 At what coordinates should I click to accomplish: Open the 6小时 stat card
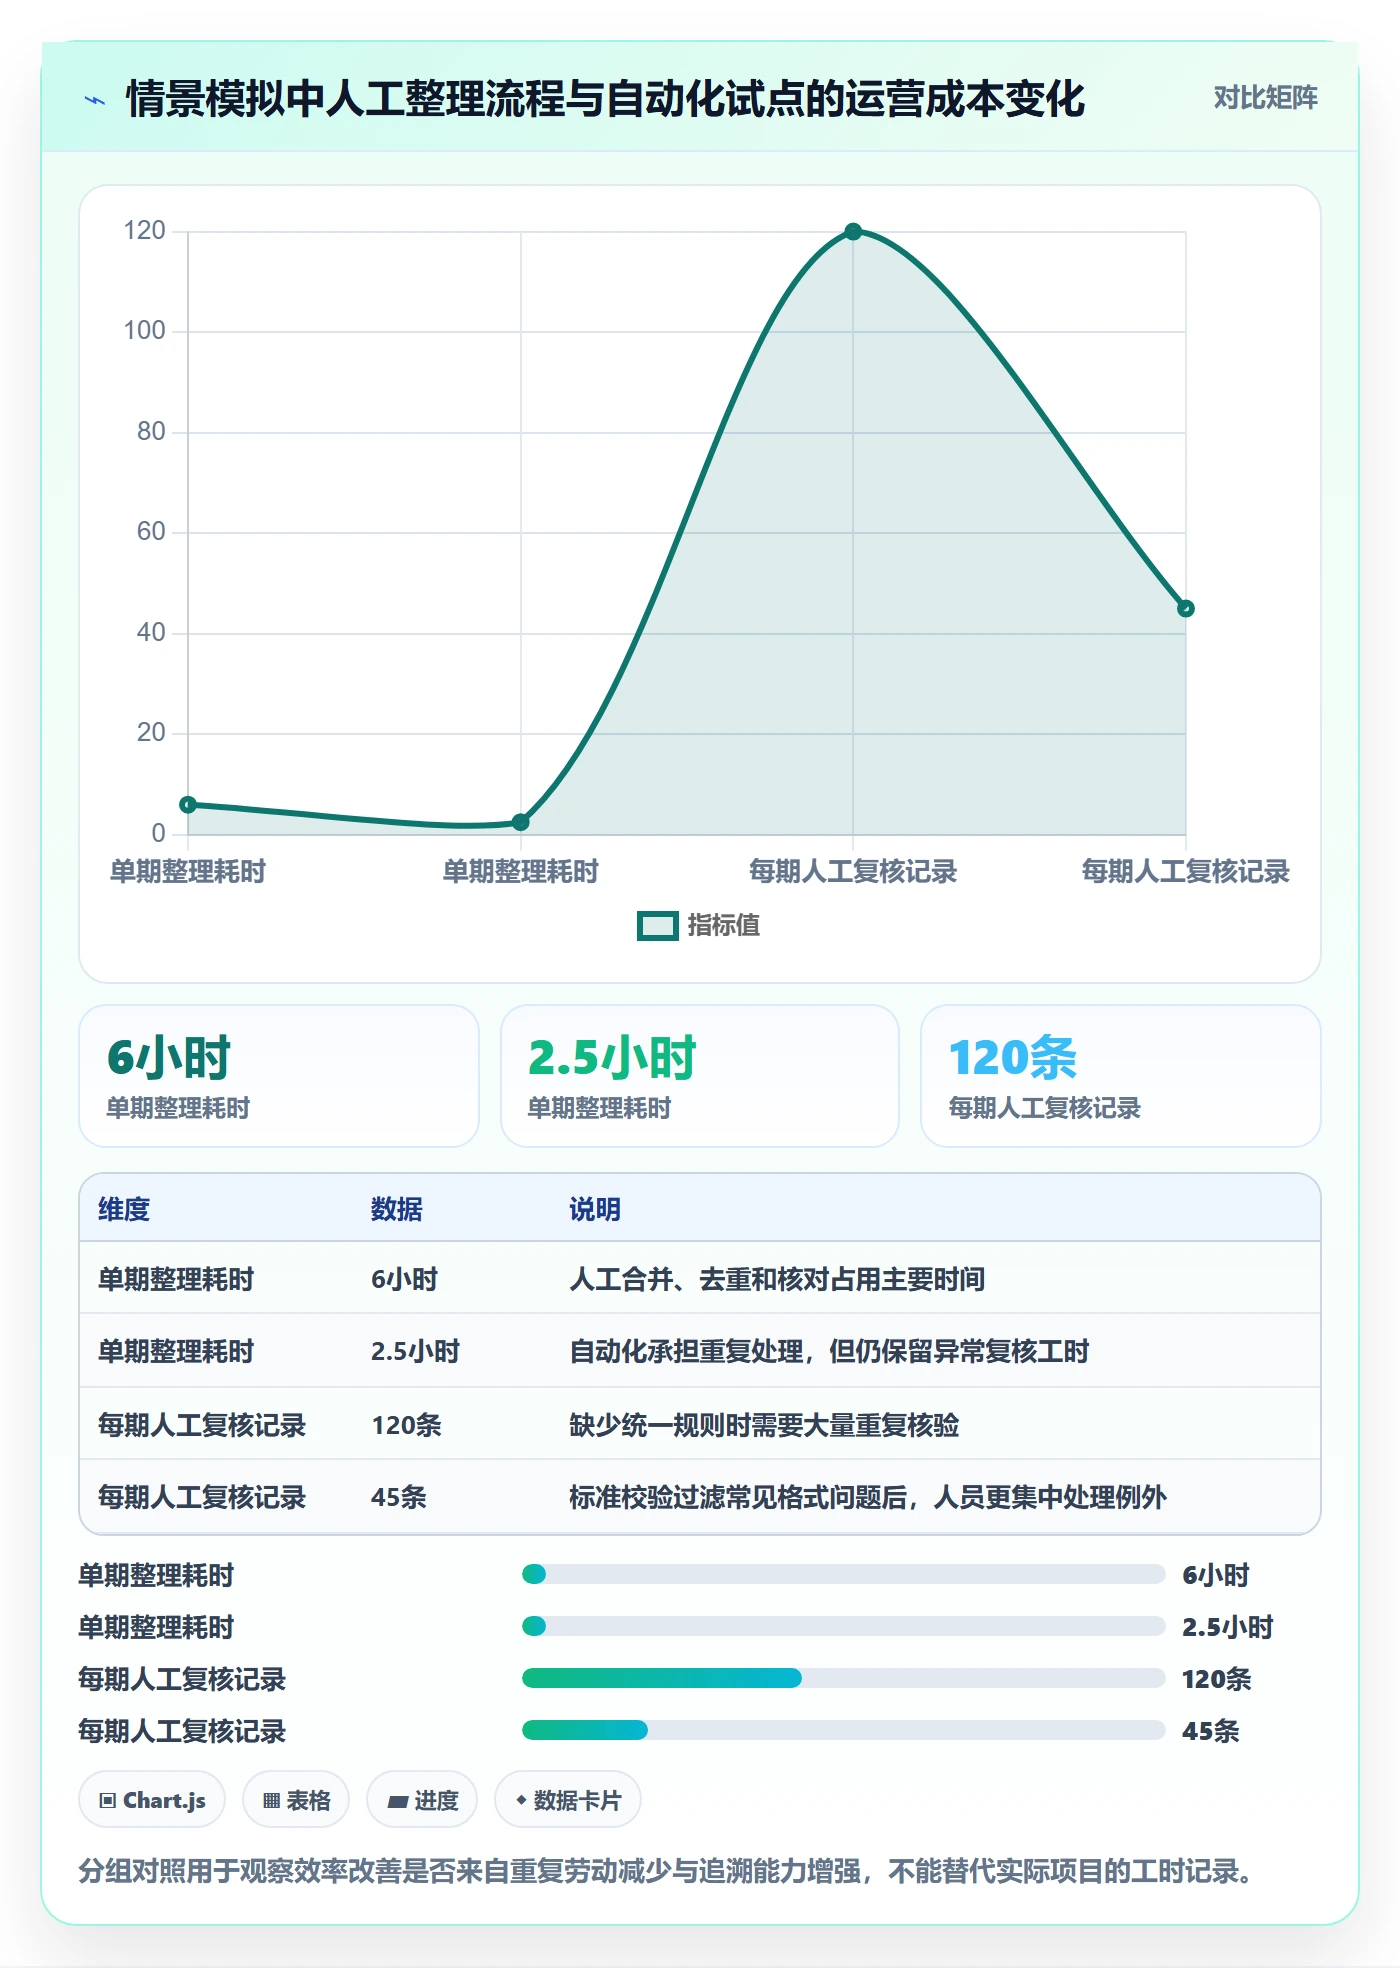coord(279,1076)
